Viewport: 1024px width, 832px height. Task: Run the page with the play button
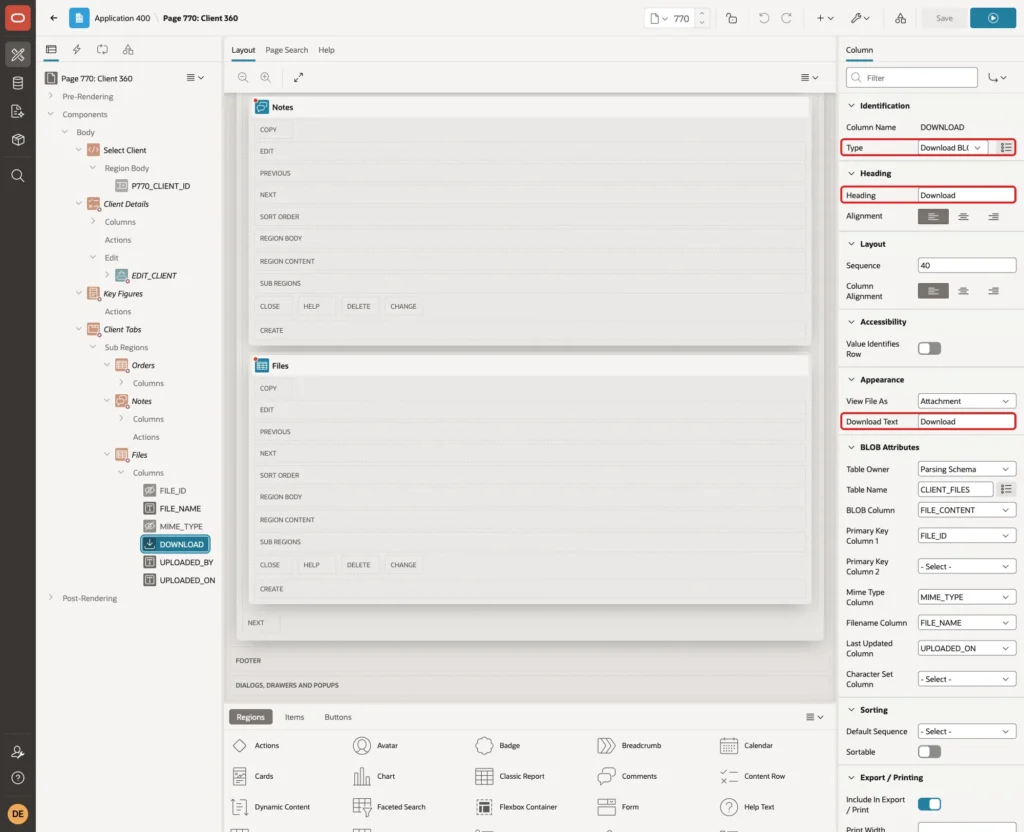click(993, 18)
